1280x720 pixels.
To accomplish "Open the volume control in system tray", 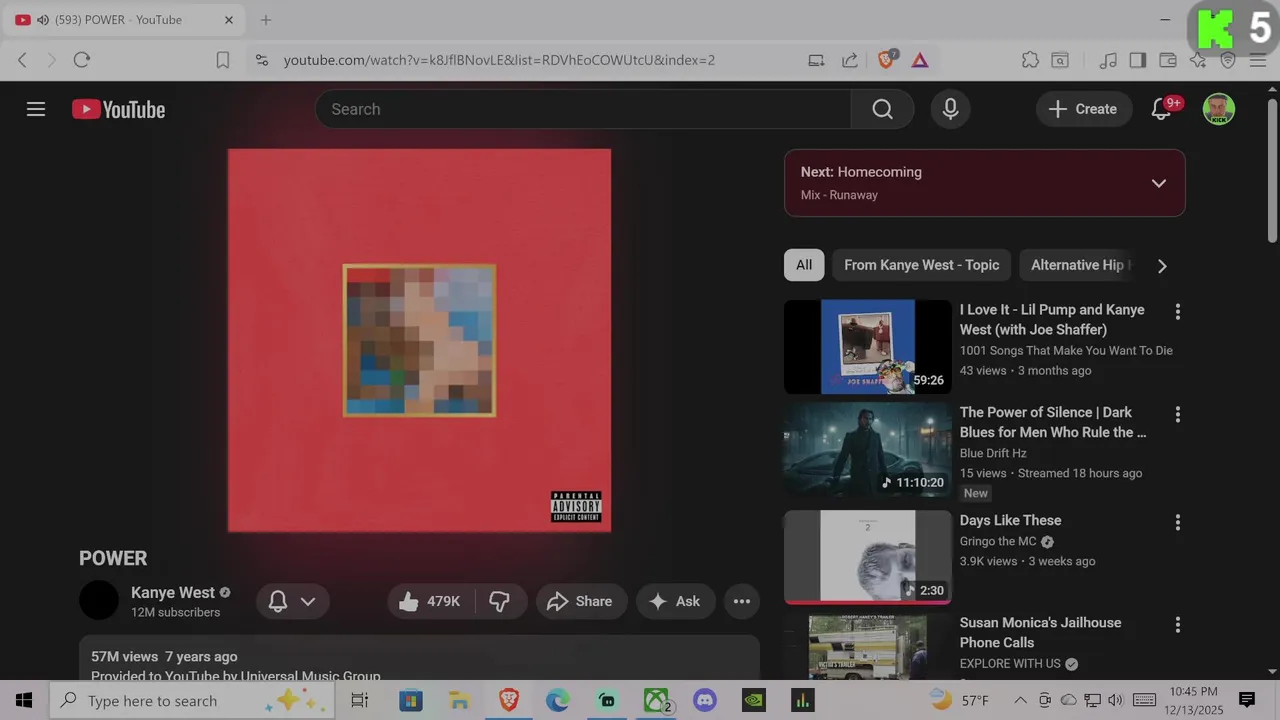I will click(1116, 700).
